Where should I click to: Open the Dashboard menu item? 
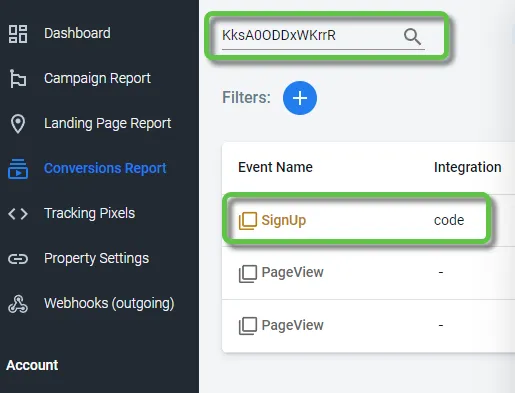click(x=77, y=33)
